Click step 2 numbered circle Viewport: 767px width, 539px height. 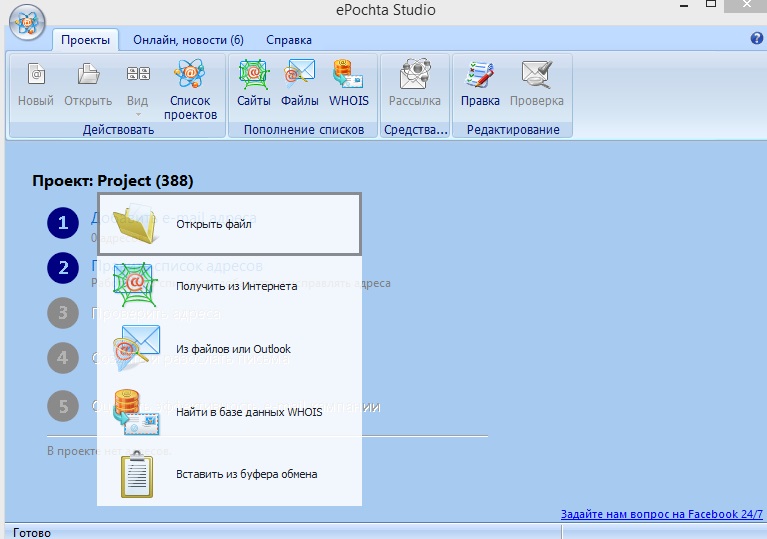(63, 268)
